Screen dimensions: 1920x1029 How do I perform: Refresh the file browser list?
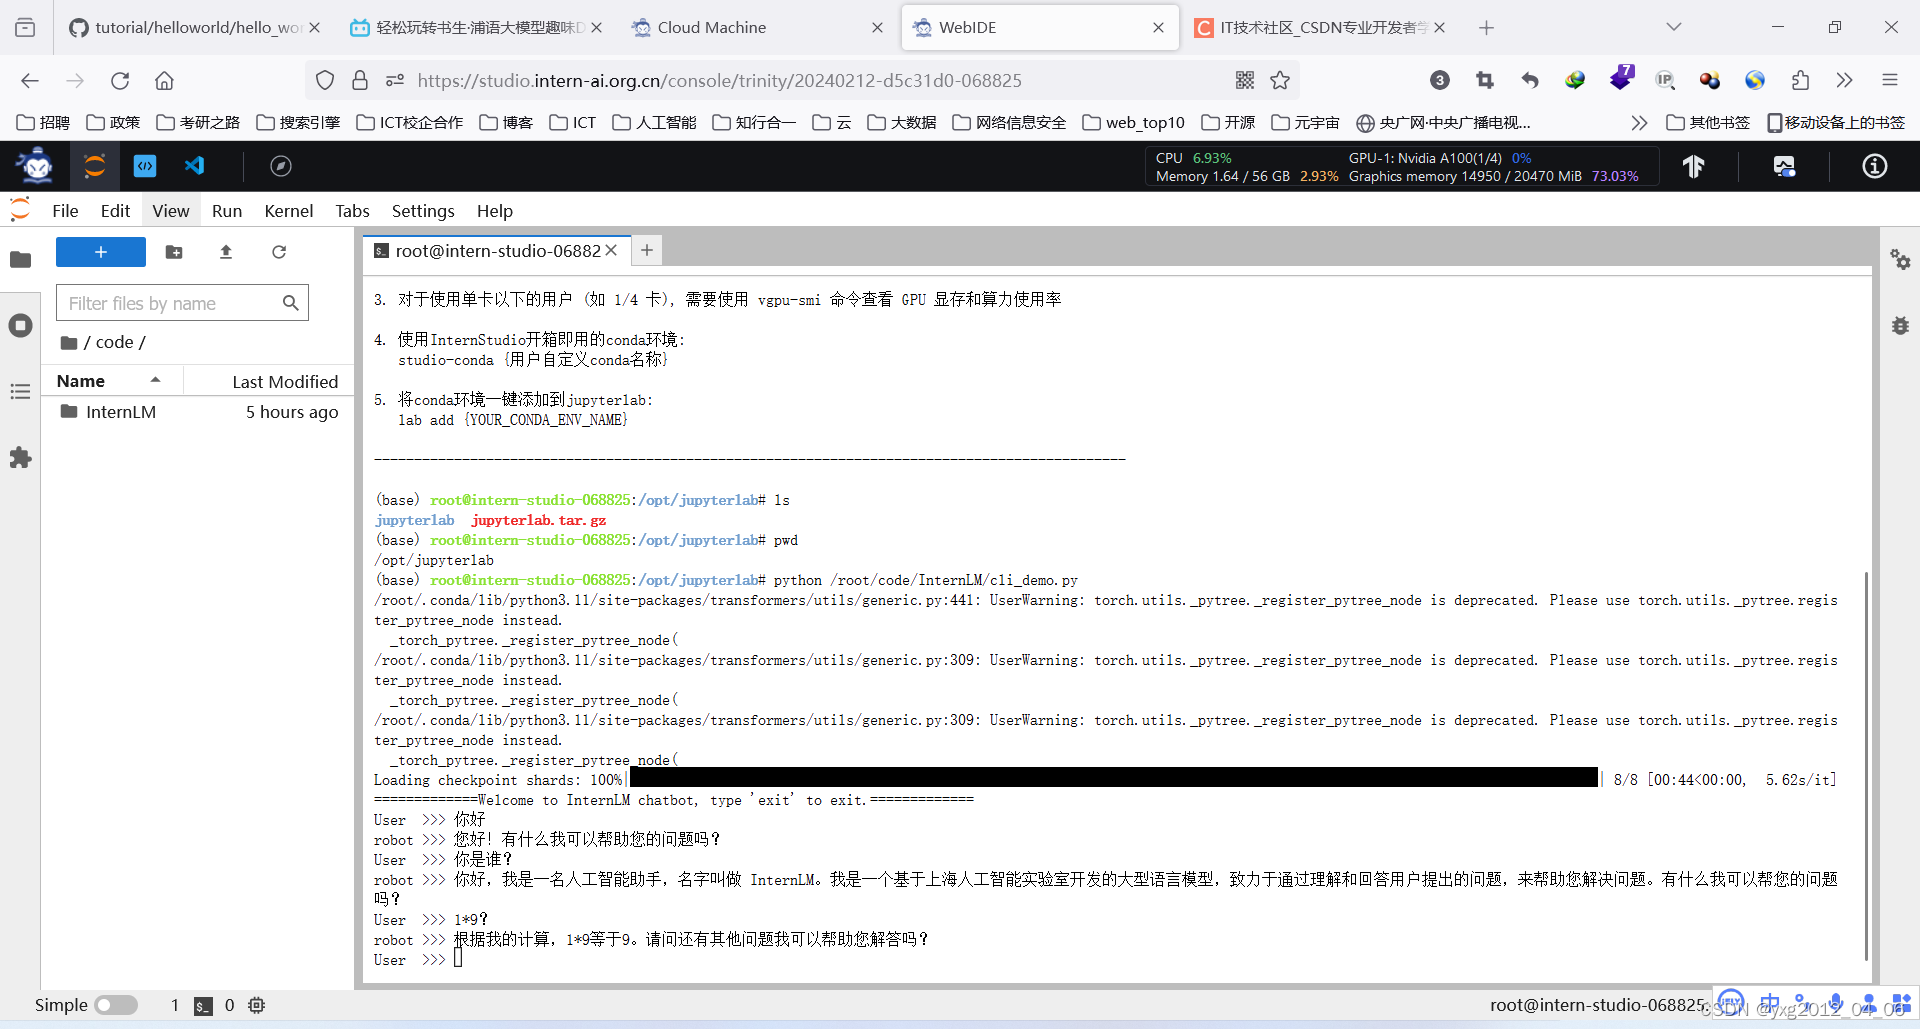(279, 252)
